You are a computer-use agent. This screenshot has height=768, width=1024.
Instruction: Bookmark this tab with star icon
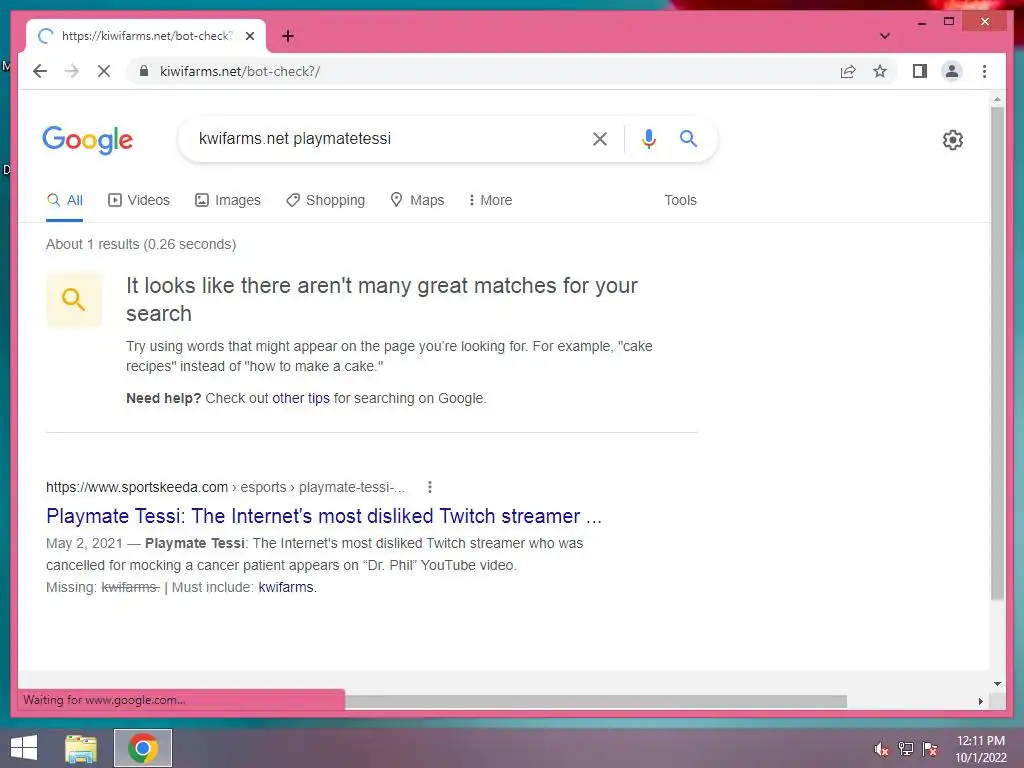[x=880, y=71]
